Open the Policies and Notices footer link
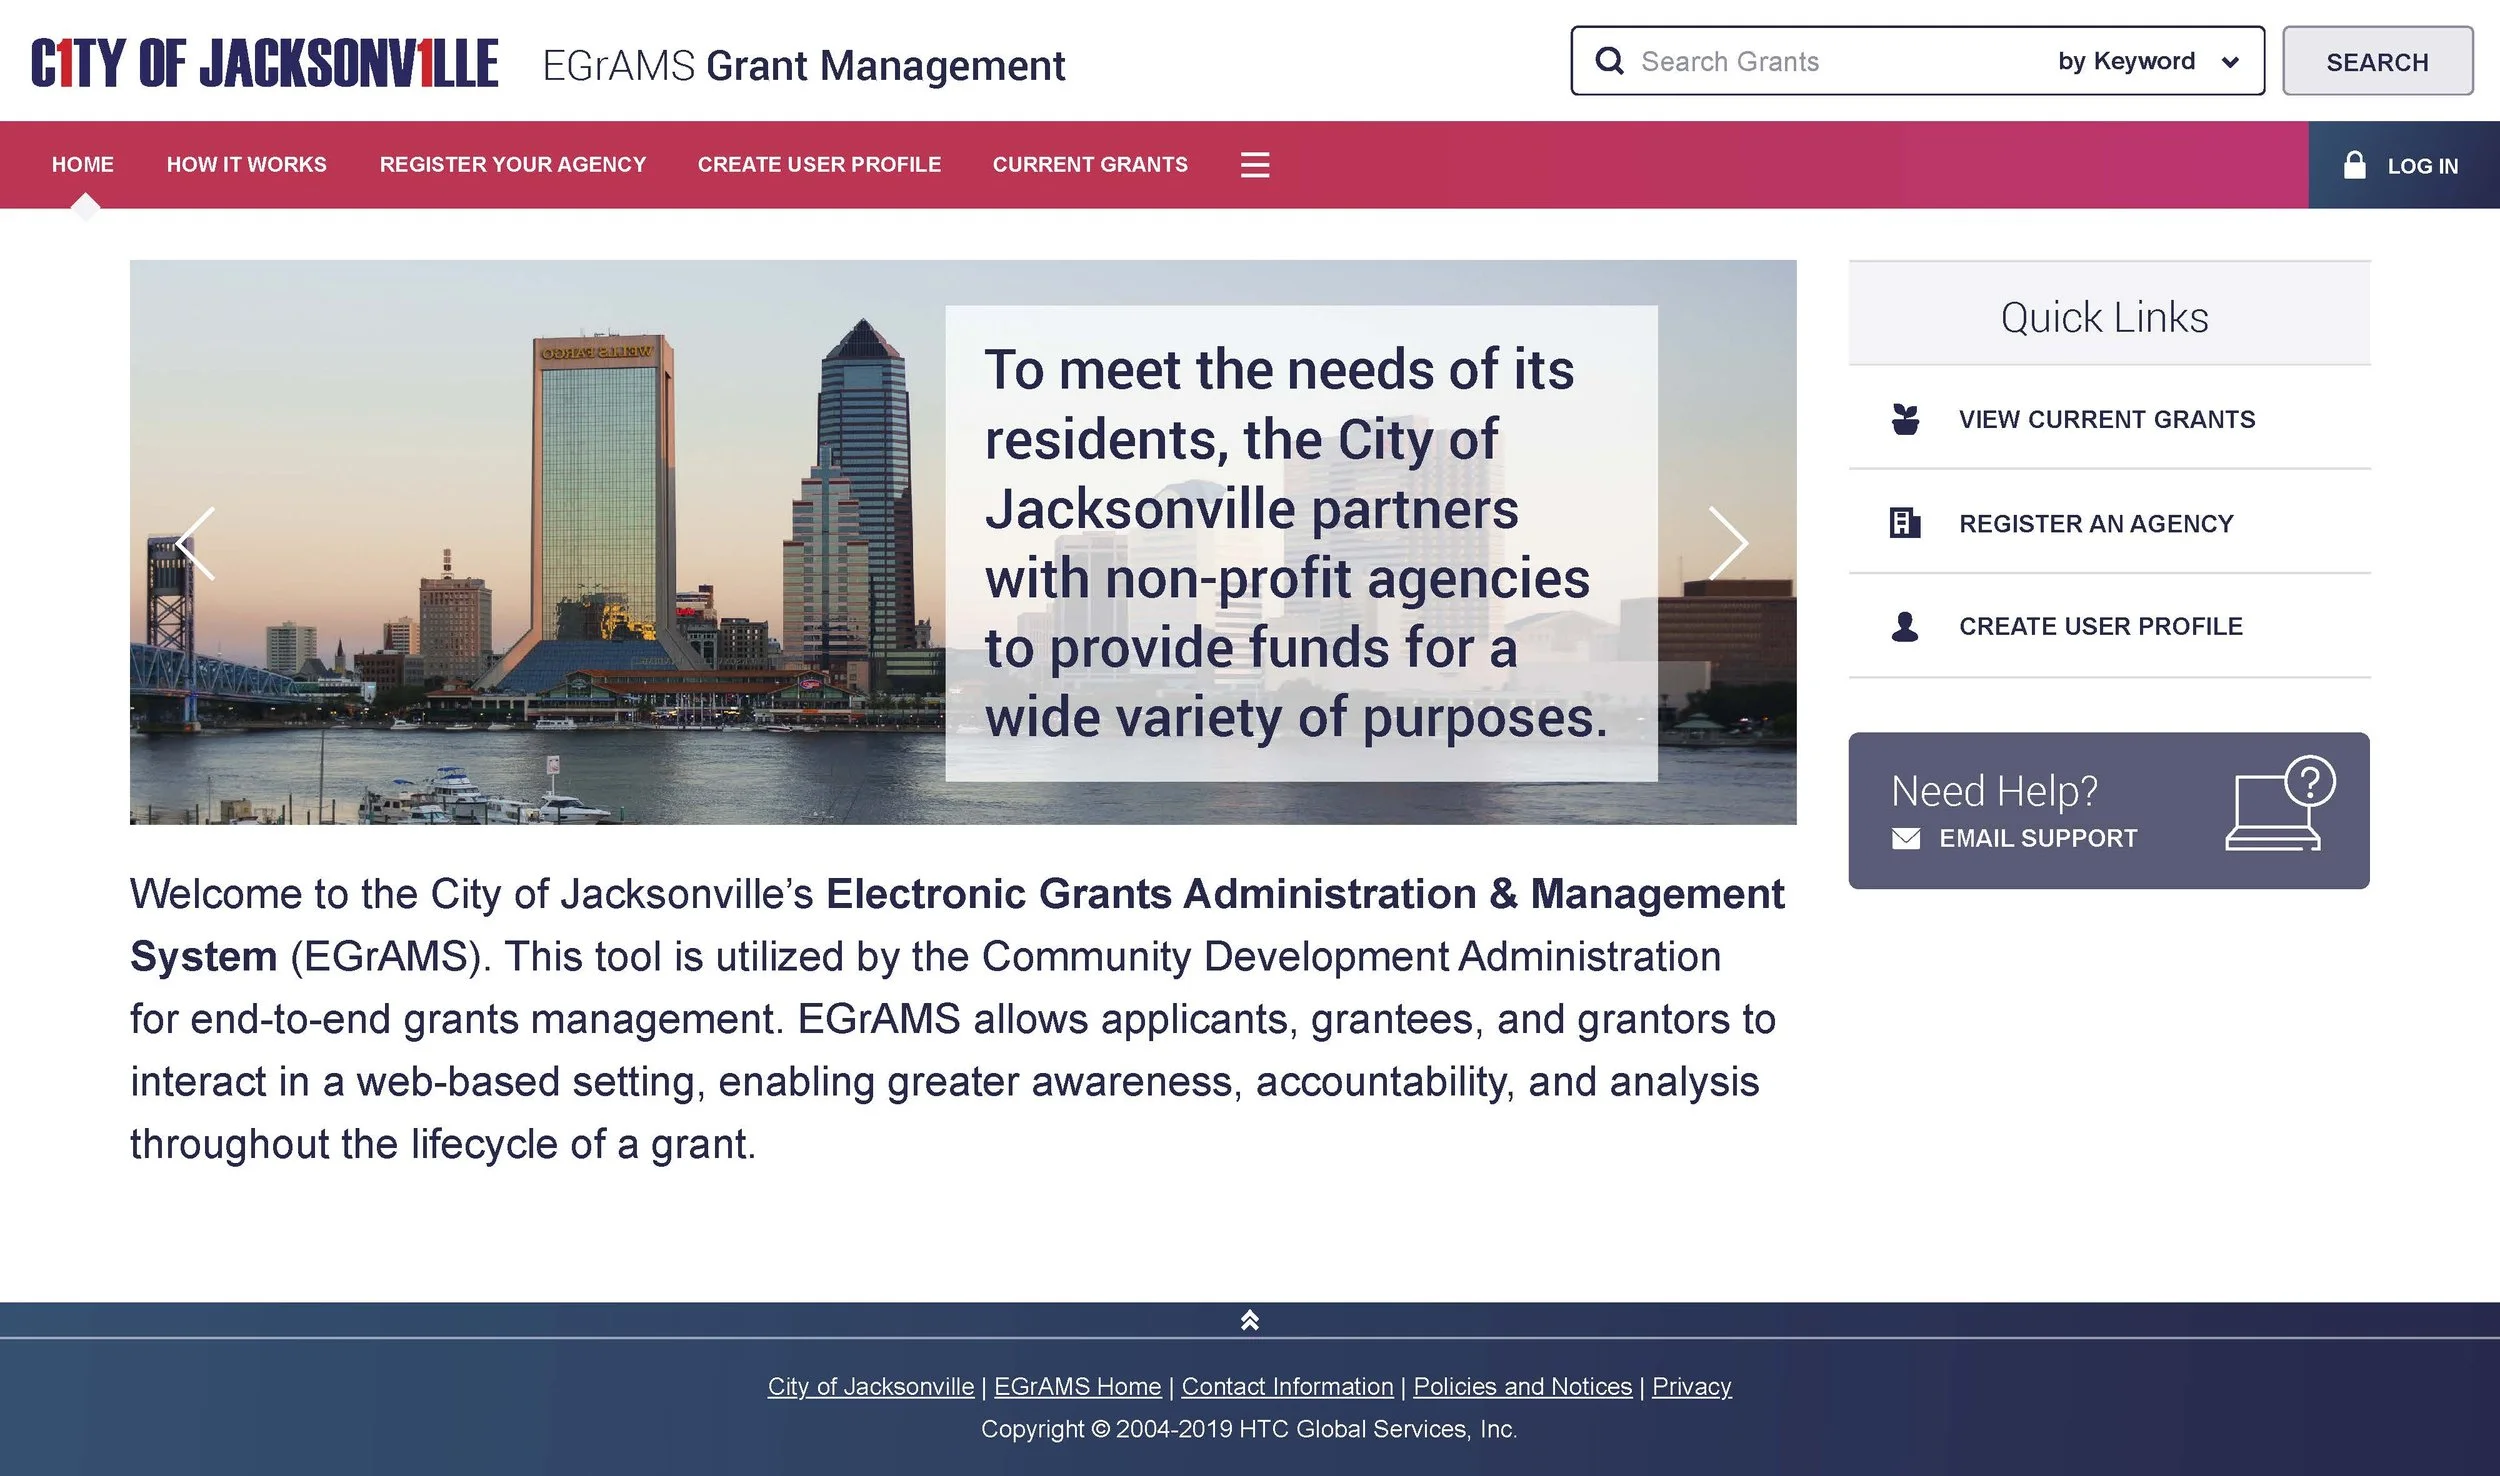This screenshot has height=1476, width=2500. tap(1522, 1387)
